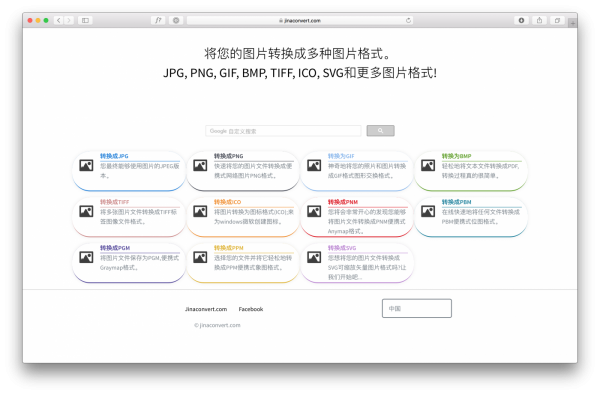The height and width of the screenshot is (395, 600).
Task: Open the 转换成SVG link
Action: (342, 248)
